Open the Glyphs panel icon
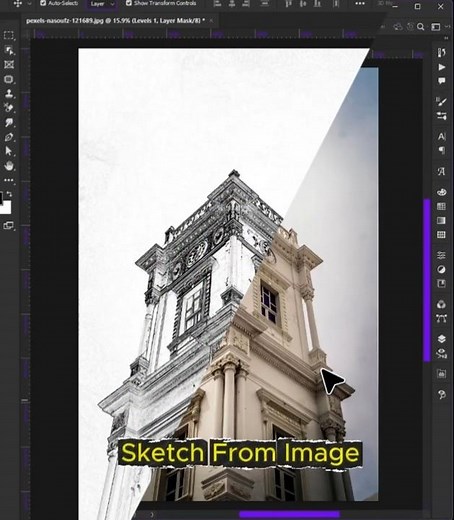Viewport: 454px width, 520px height. pos(441,171)
